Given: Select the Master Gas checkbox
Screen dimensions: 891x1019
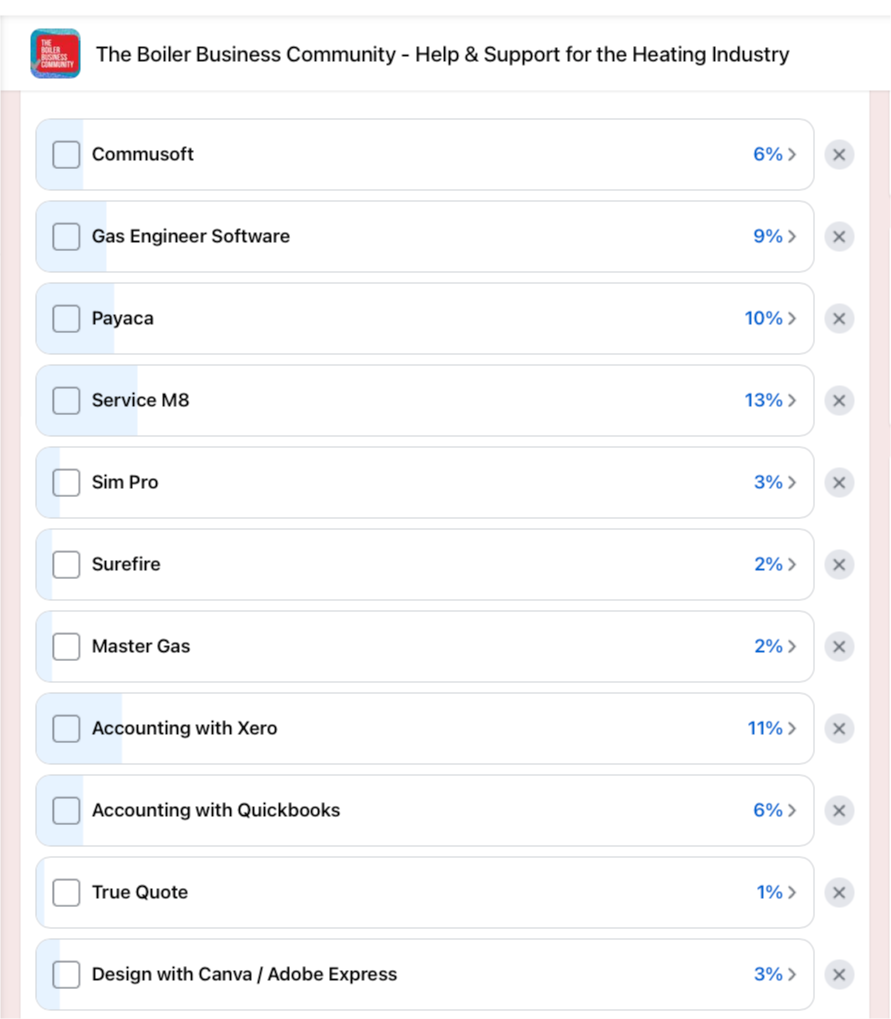Looking at the screenshot, I should point(66,647).
